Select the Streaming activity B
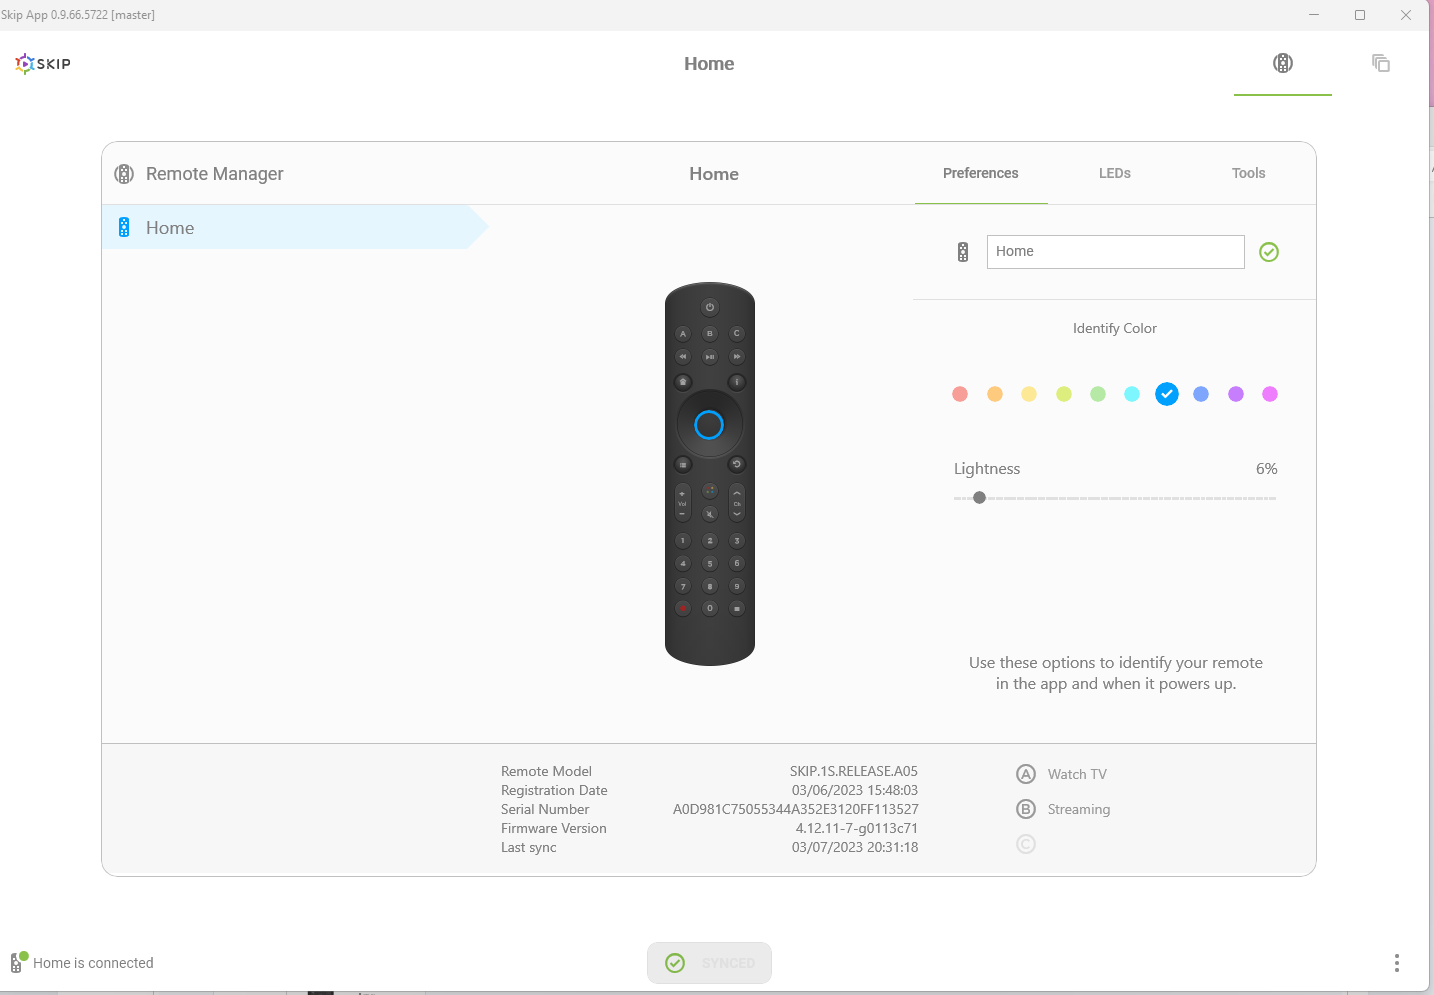The image size is (1434, 995). (1064, 809)
